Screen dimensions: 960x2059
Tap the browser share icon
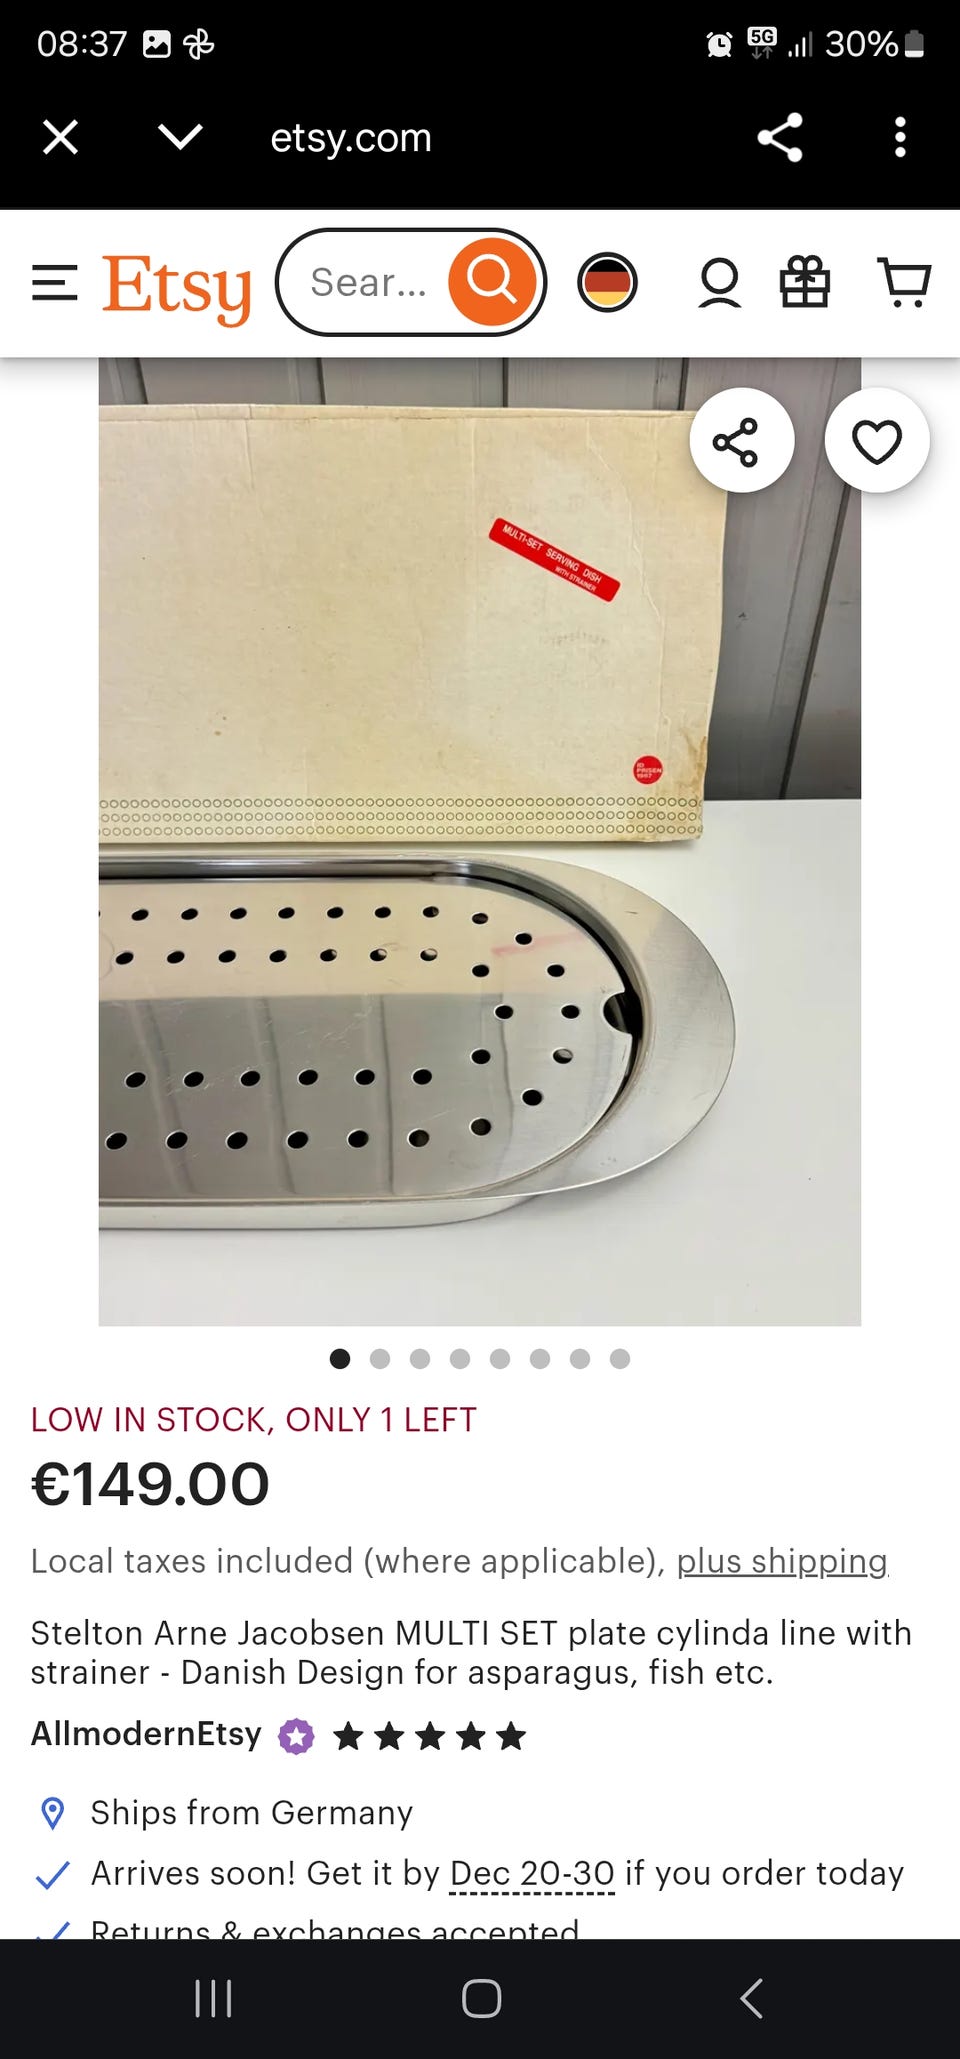(780, 137)
